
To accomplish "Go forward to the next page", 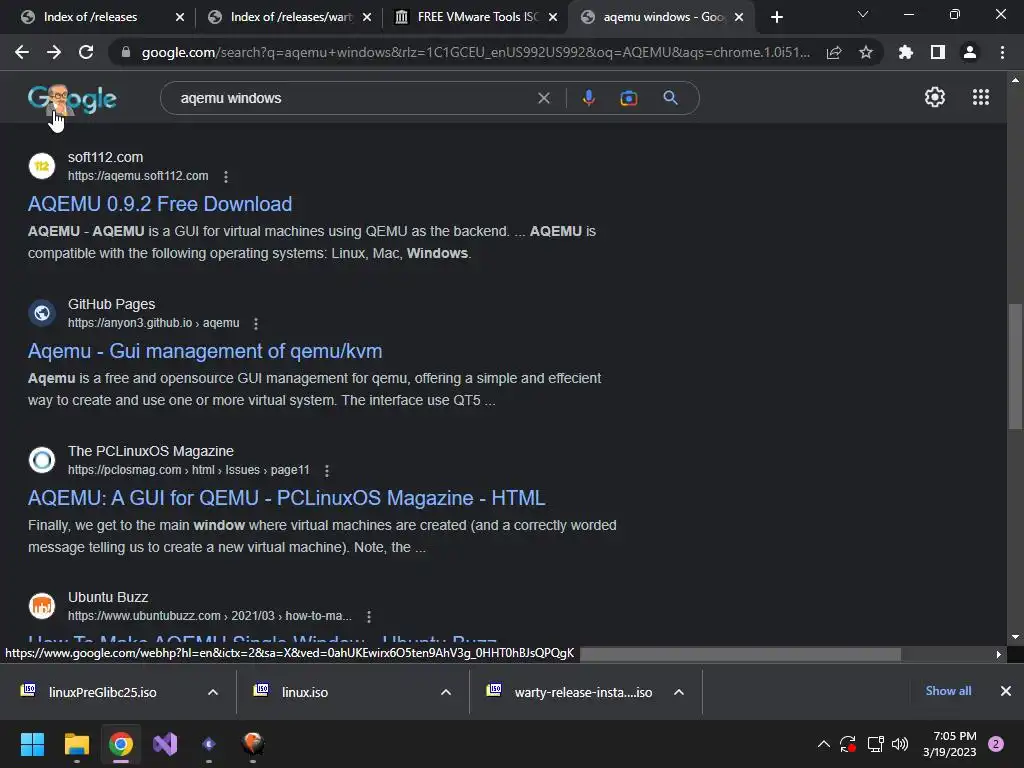I will pos(54,52).
